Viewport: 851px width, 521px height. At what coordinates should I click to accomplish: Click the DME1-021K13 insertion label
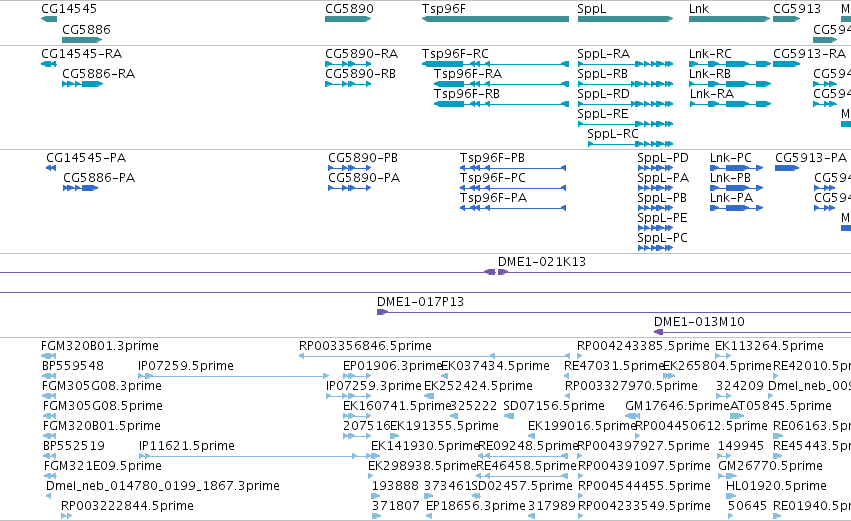click(x=542, y=262)
